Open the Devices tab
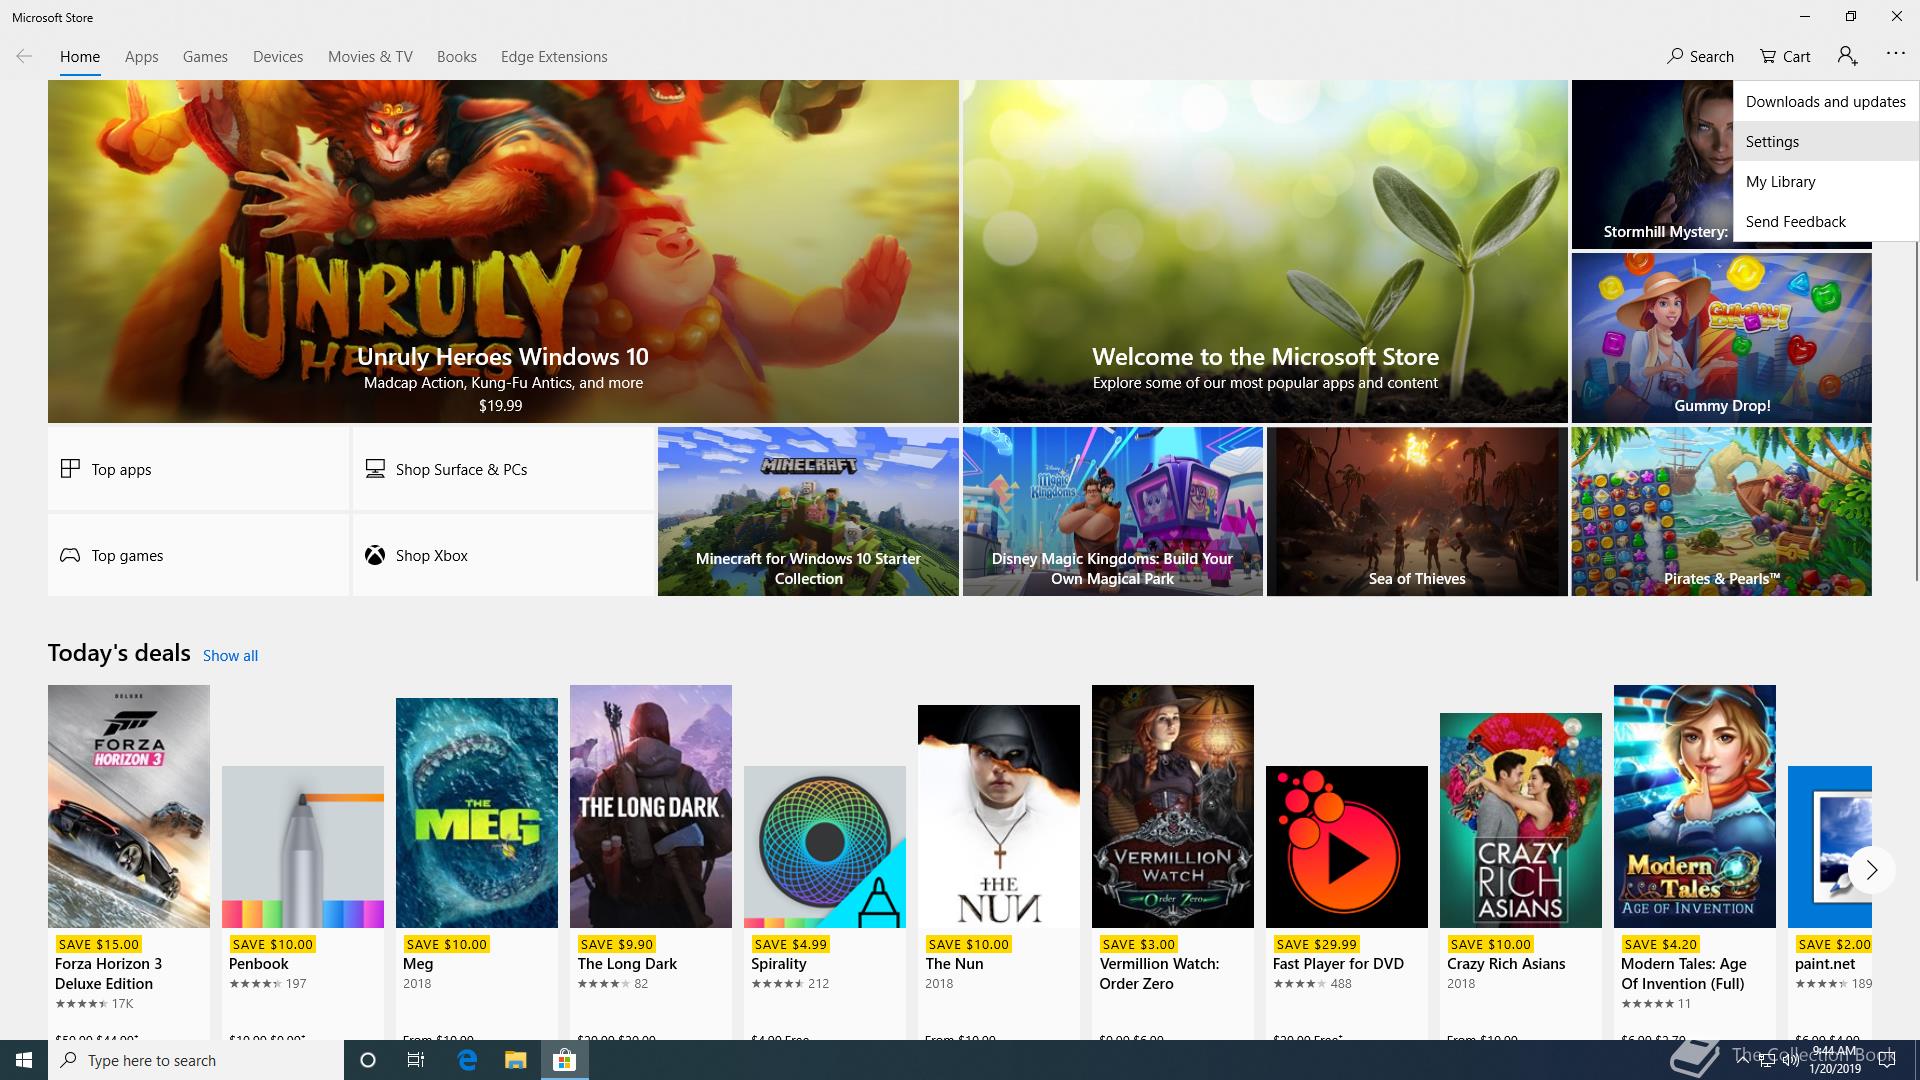 click(278, 57)
